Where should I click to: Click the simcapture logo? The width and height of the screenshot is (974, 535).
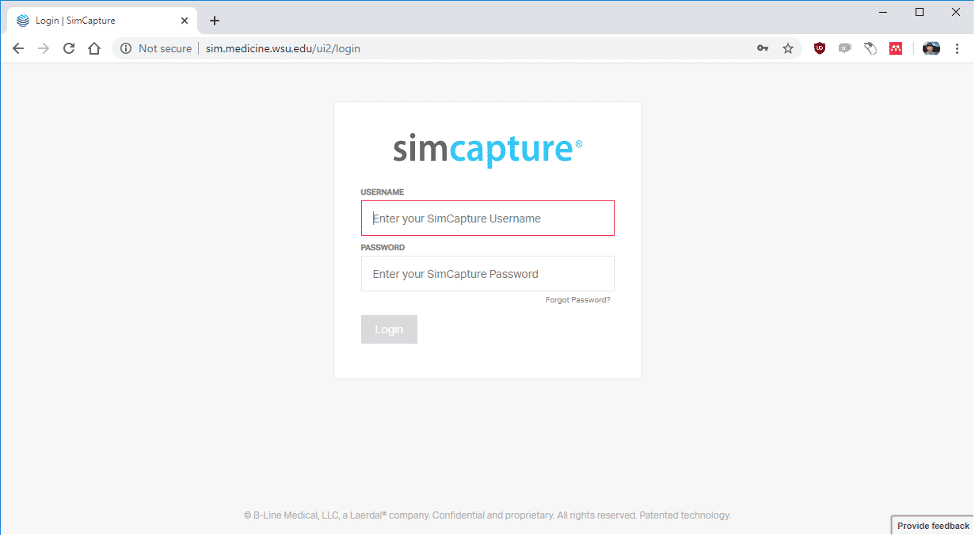tap(488, 150)
